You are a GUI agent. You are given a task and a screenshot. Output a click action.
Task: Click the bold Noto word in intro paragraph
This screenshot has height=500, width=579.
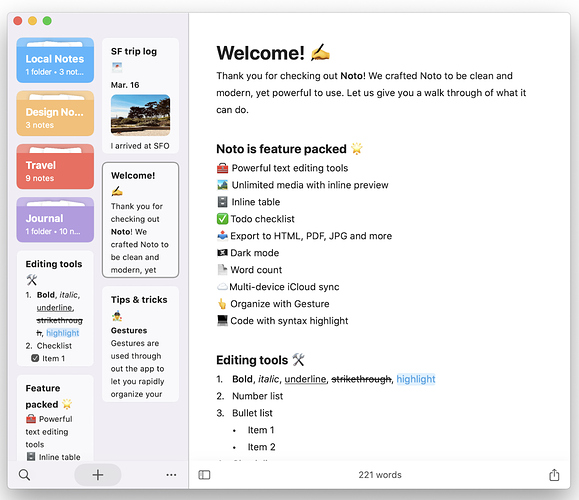point(351,76)
